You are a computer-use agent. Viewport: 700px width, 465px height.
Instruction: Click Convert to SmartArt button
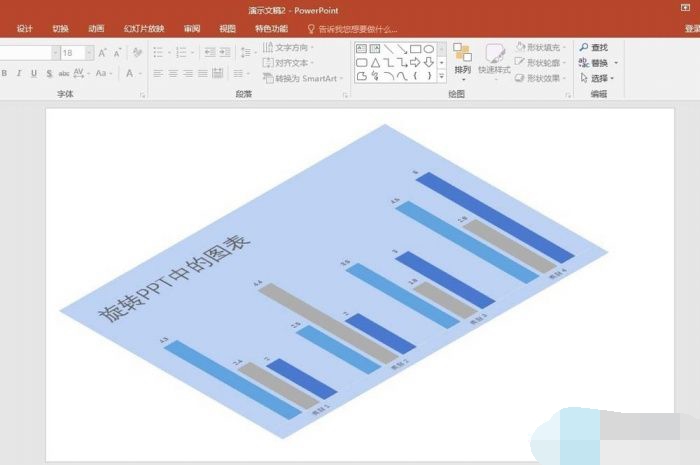tap(304, 77)
